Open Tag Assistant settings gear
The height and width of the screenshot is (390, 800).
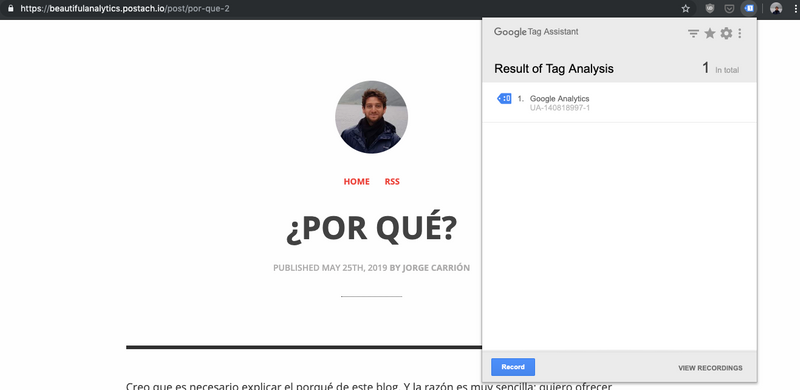coord(726,33)
